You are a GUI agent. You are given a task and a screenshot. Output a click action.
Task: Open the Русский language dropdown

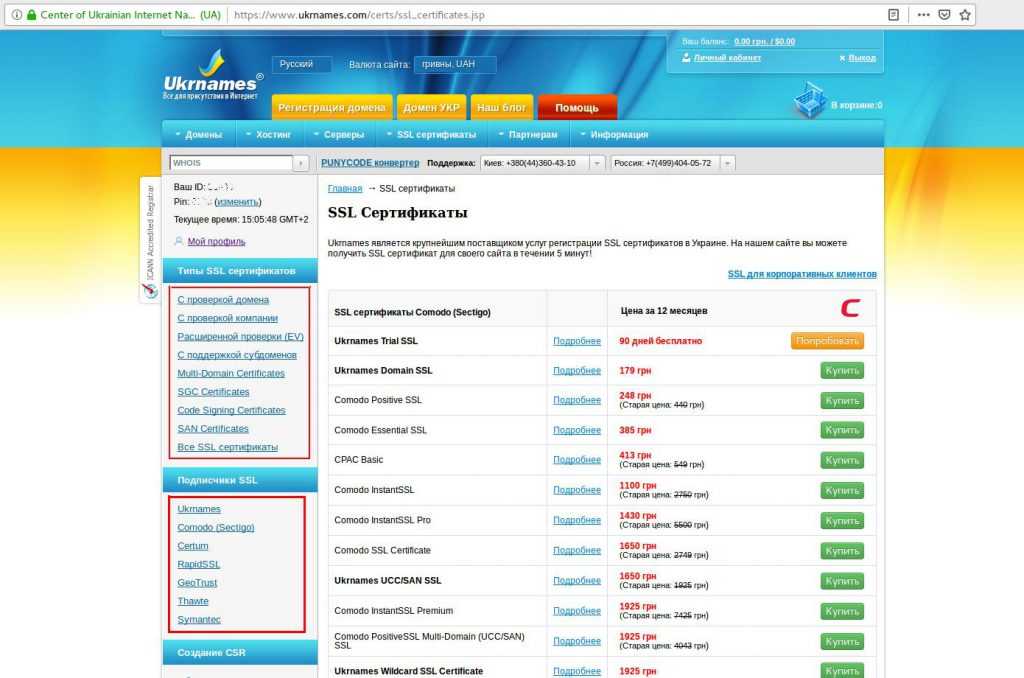pos(302,64)
